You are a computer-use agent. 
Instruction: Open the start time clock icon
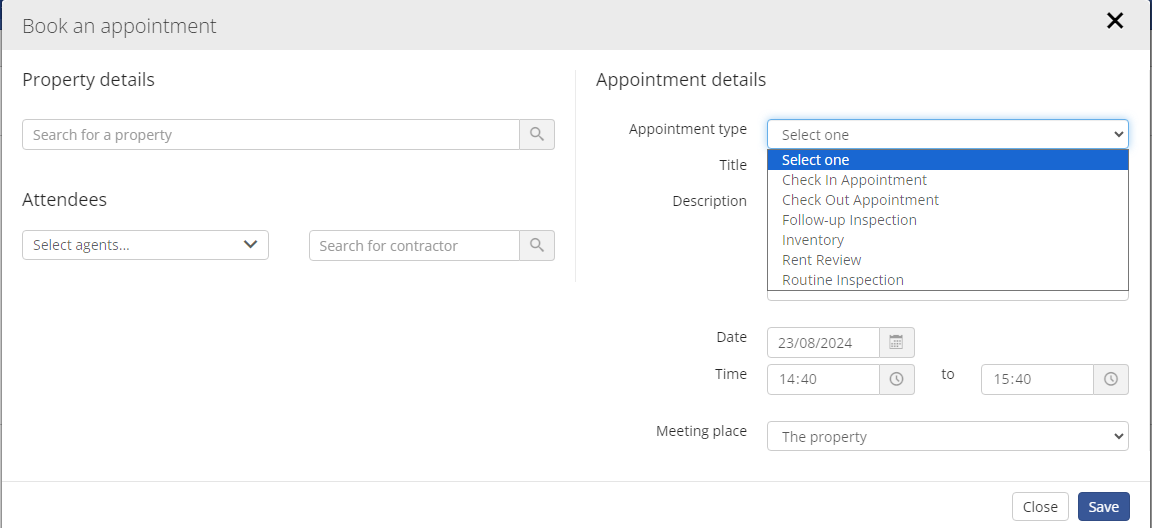click(896, 379)
